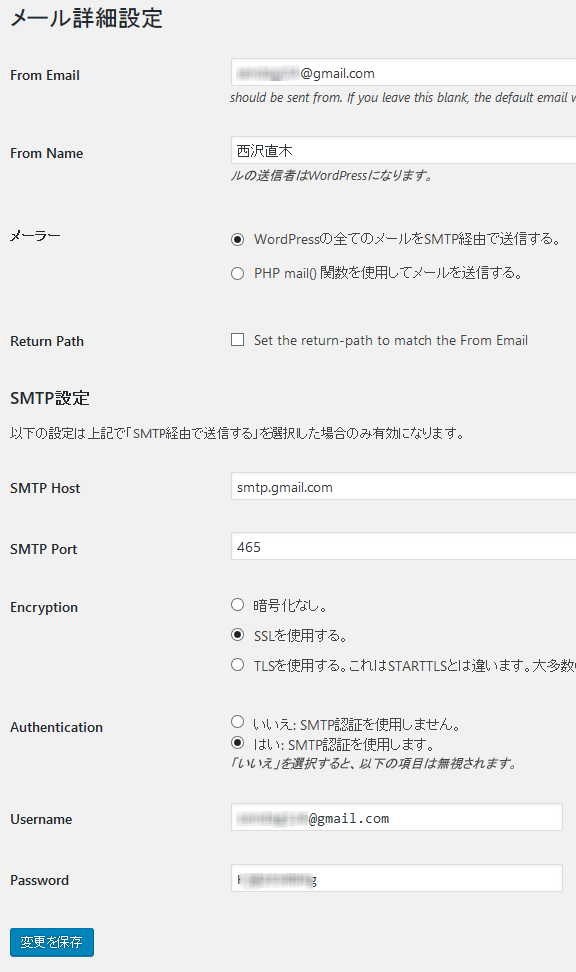Focus the Username input field
The height and width of the screenshot is (972, 576).
point(397,817)
